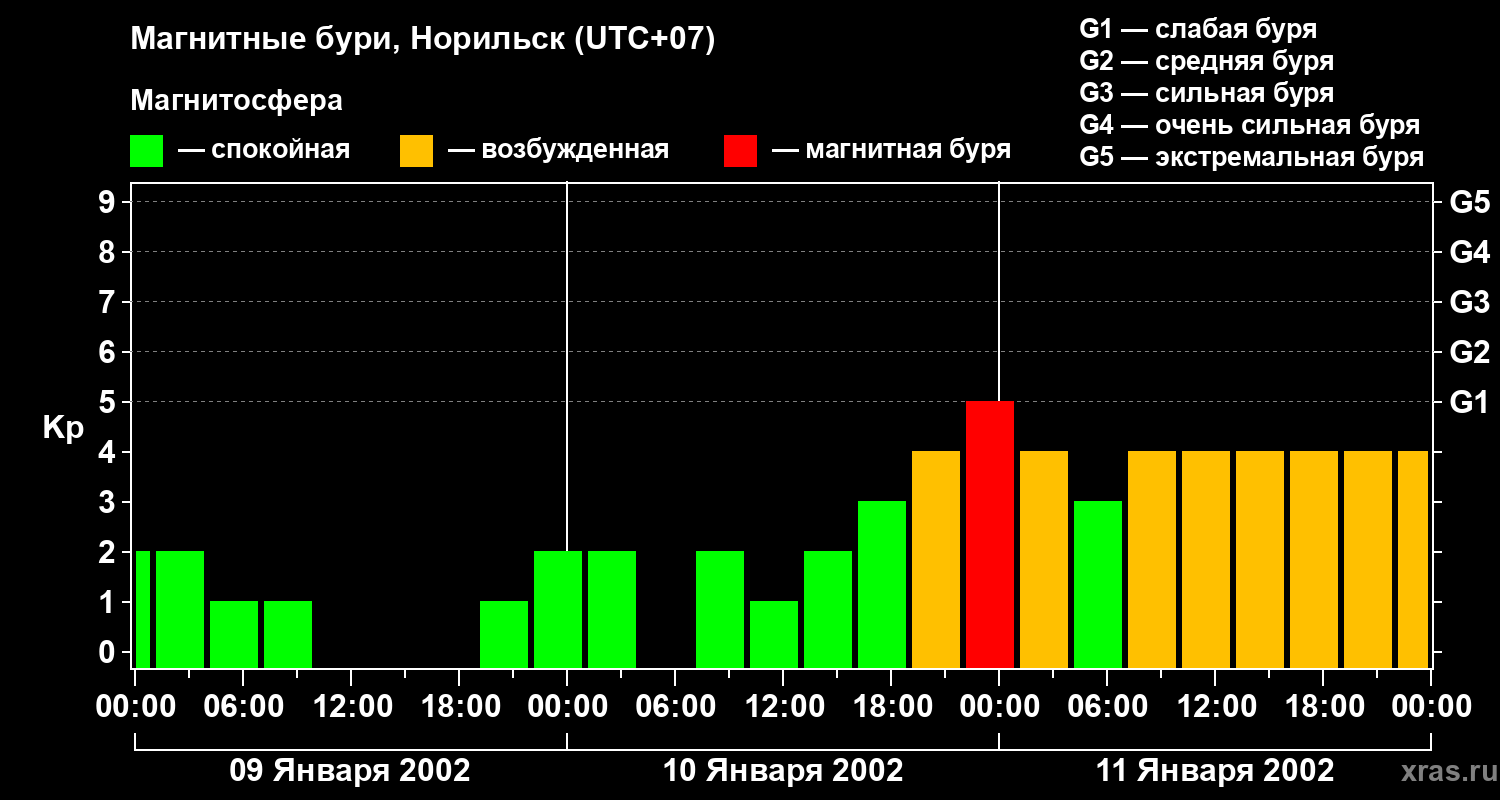Click the Kp axis value 4

coord(109,452)
